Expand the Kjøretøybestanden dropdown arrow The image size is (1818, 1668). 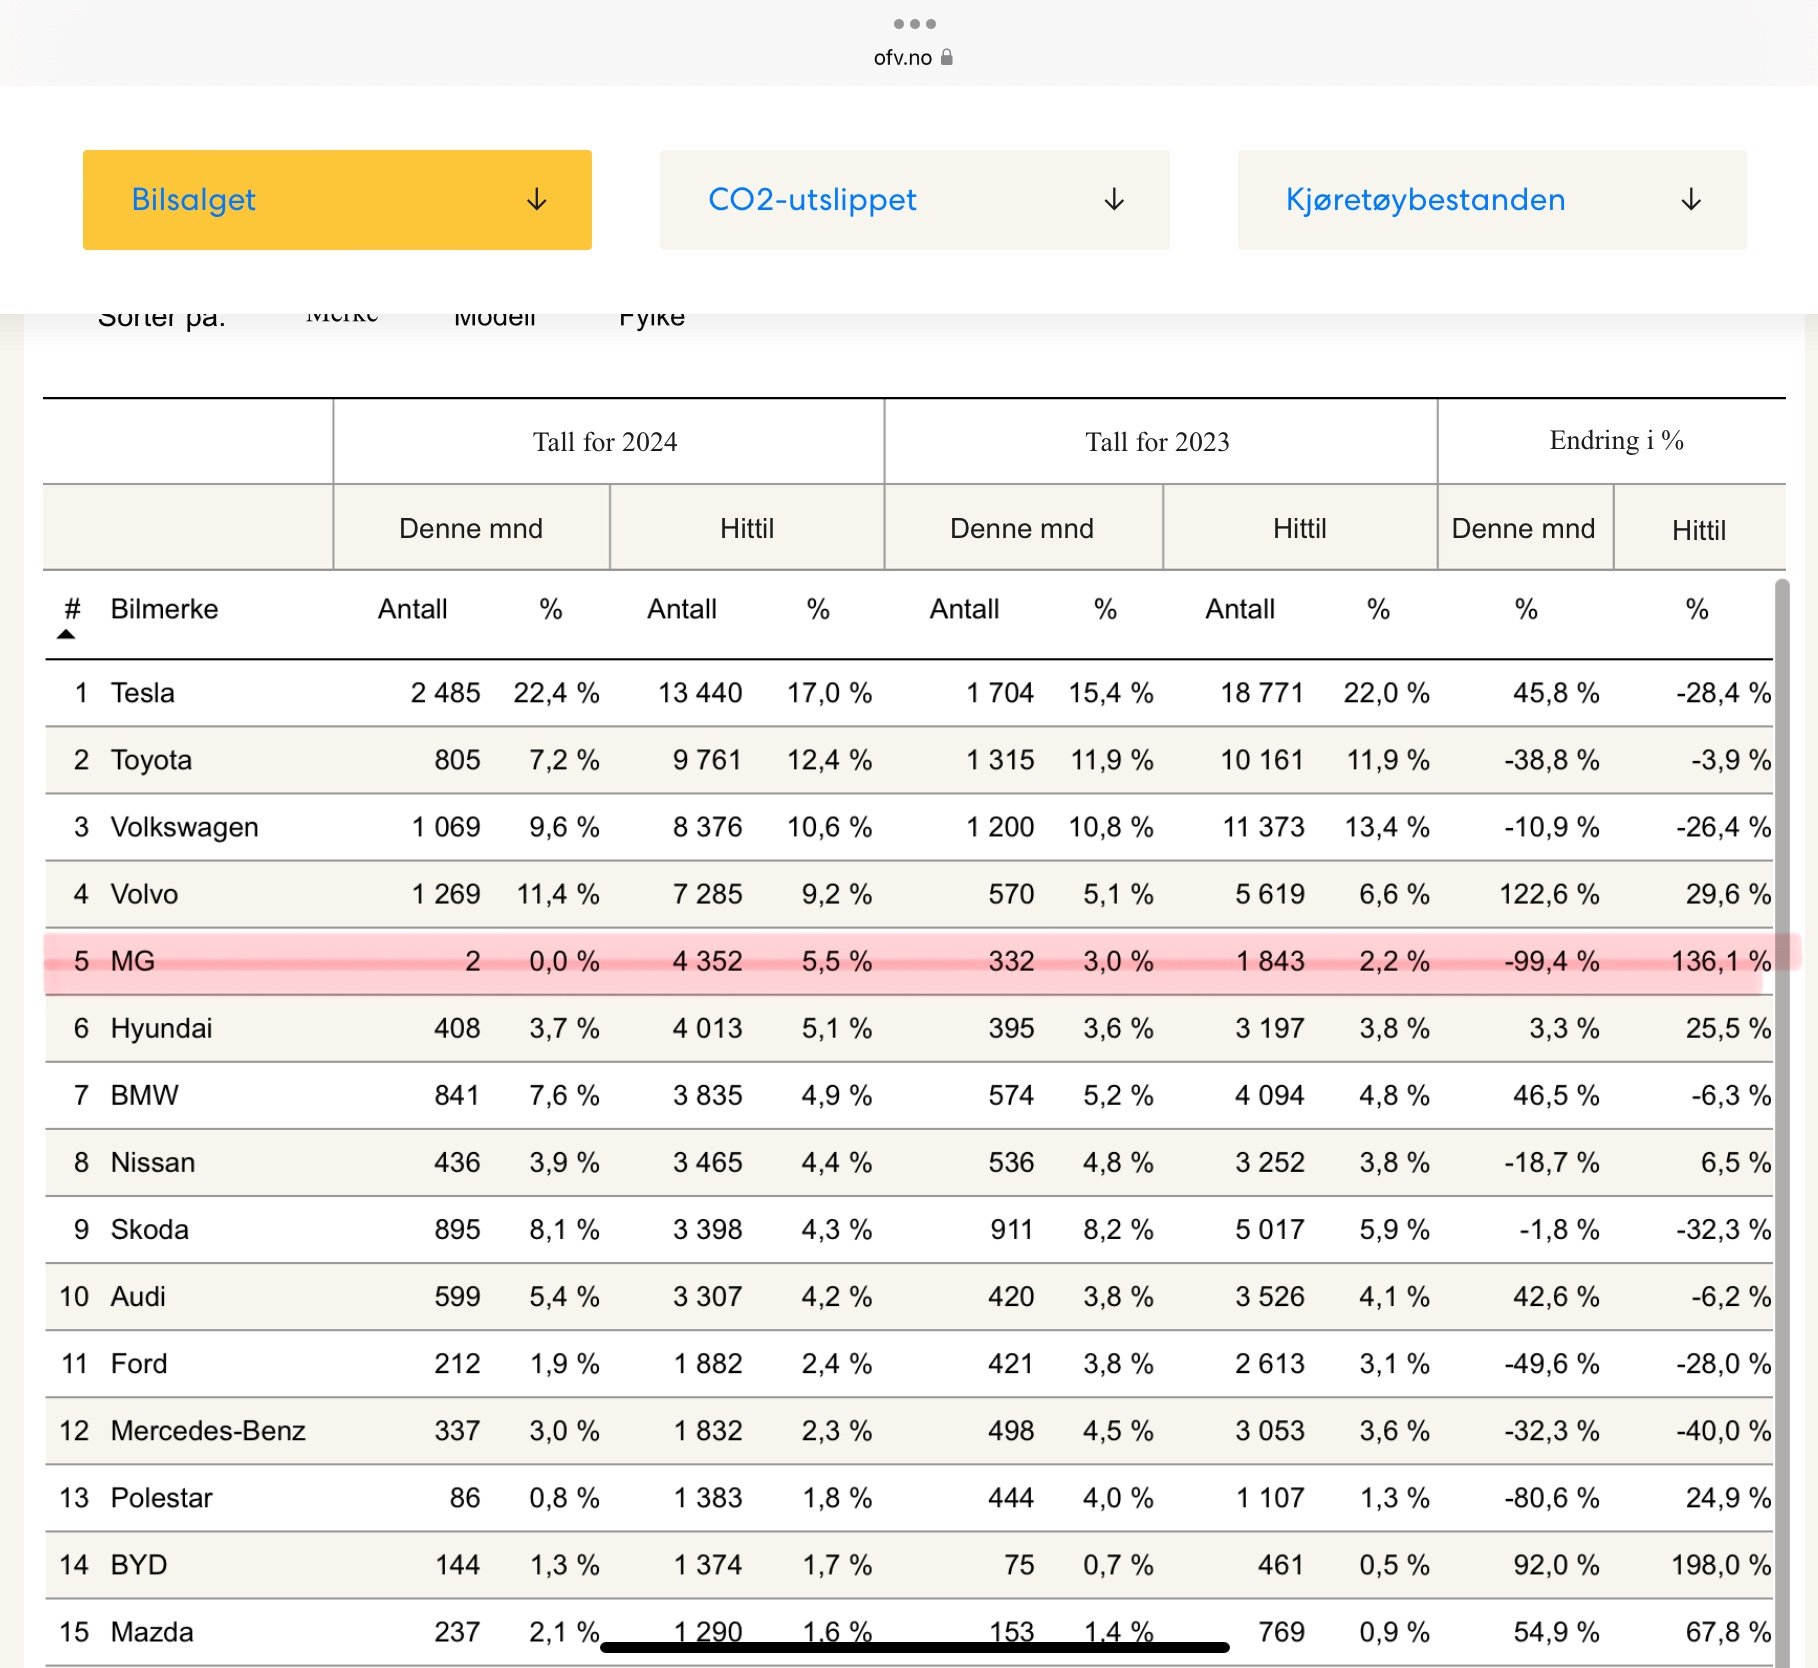coord(1691,200)
